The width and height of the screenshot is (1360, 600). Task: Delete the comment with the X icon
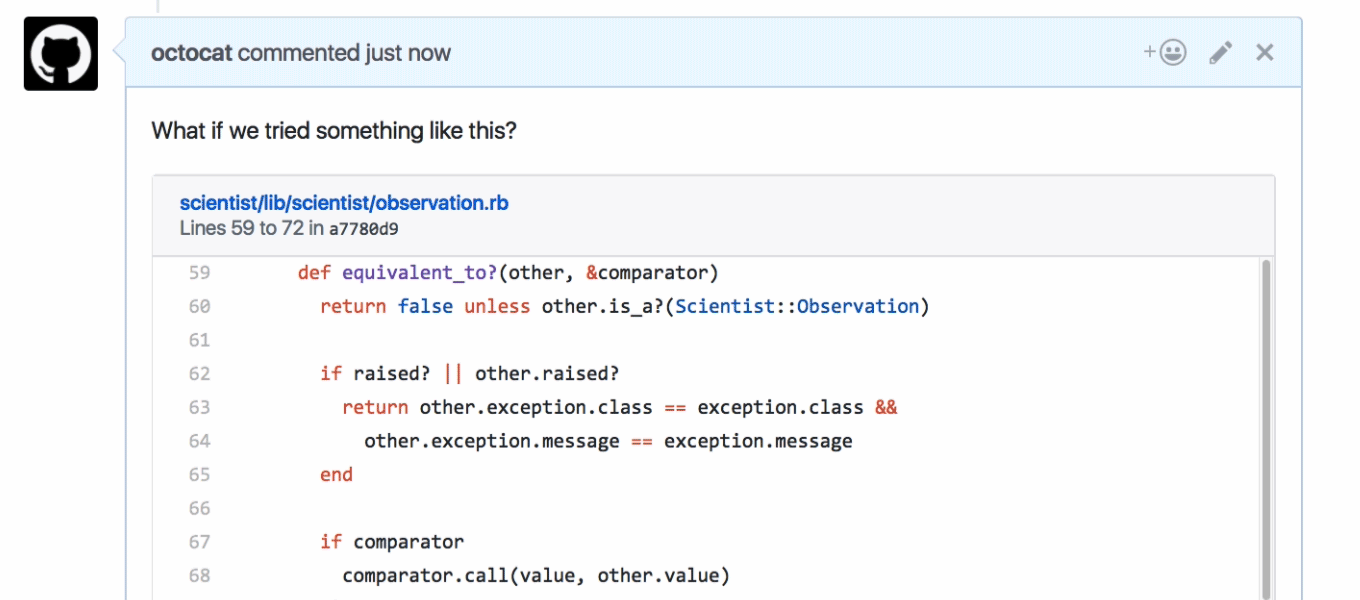[x=1265, y=53]
